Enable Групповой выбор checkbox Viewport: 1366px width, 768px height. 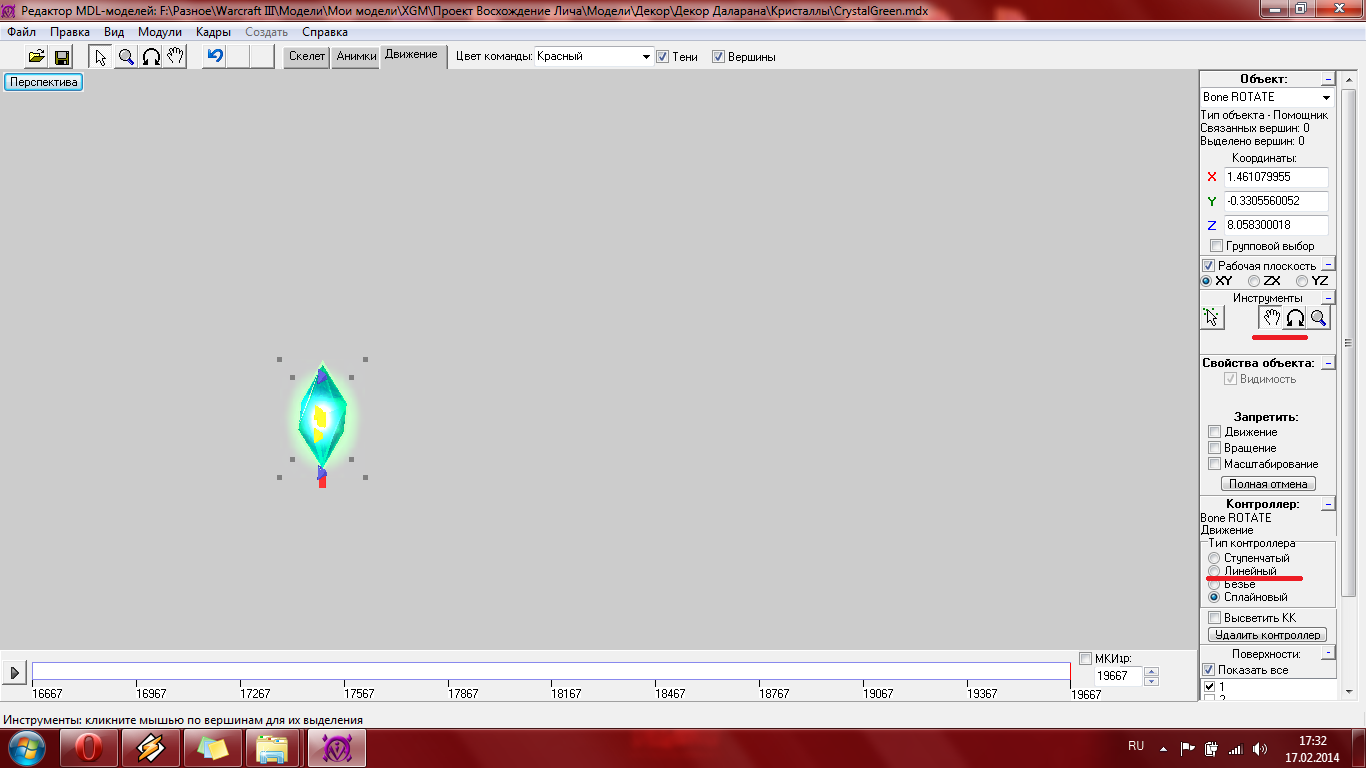[x=1216, y=246]
